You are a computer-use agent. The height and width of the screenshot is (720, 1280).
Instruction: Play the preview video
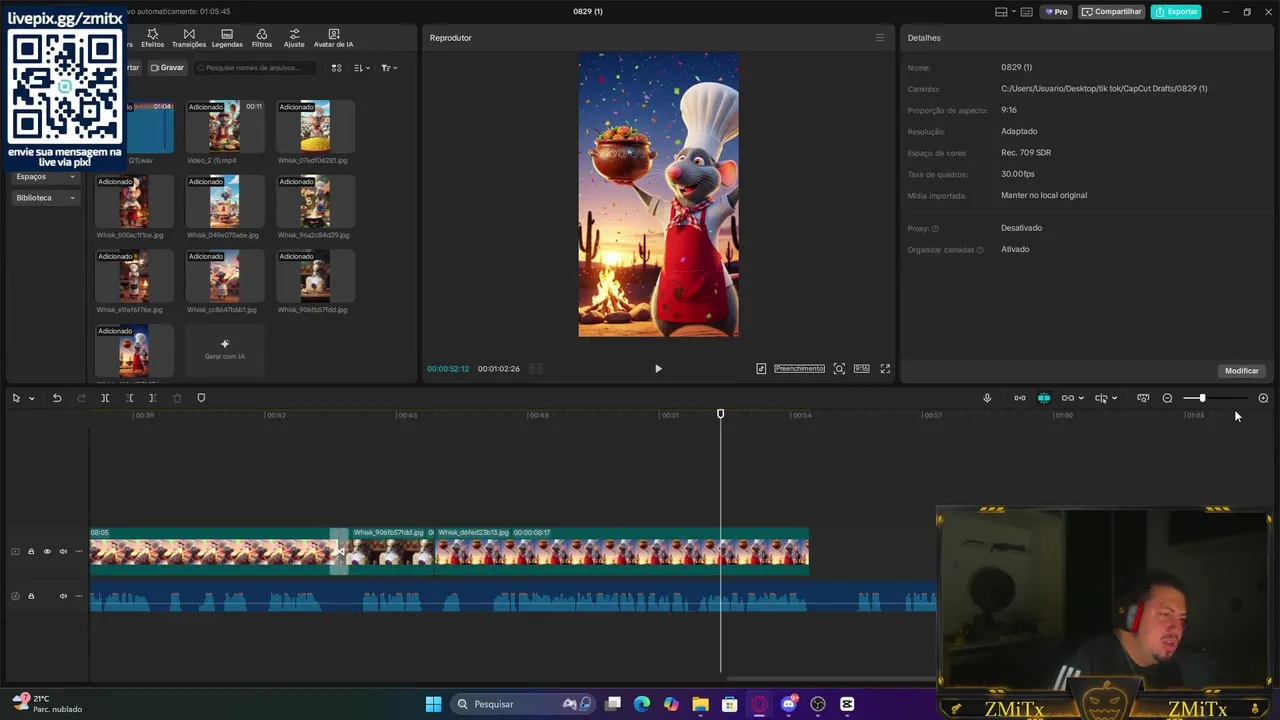pos(658,369)
